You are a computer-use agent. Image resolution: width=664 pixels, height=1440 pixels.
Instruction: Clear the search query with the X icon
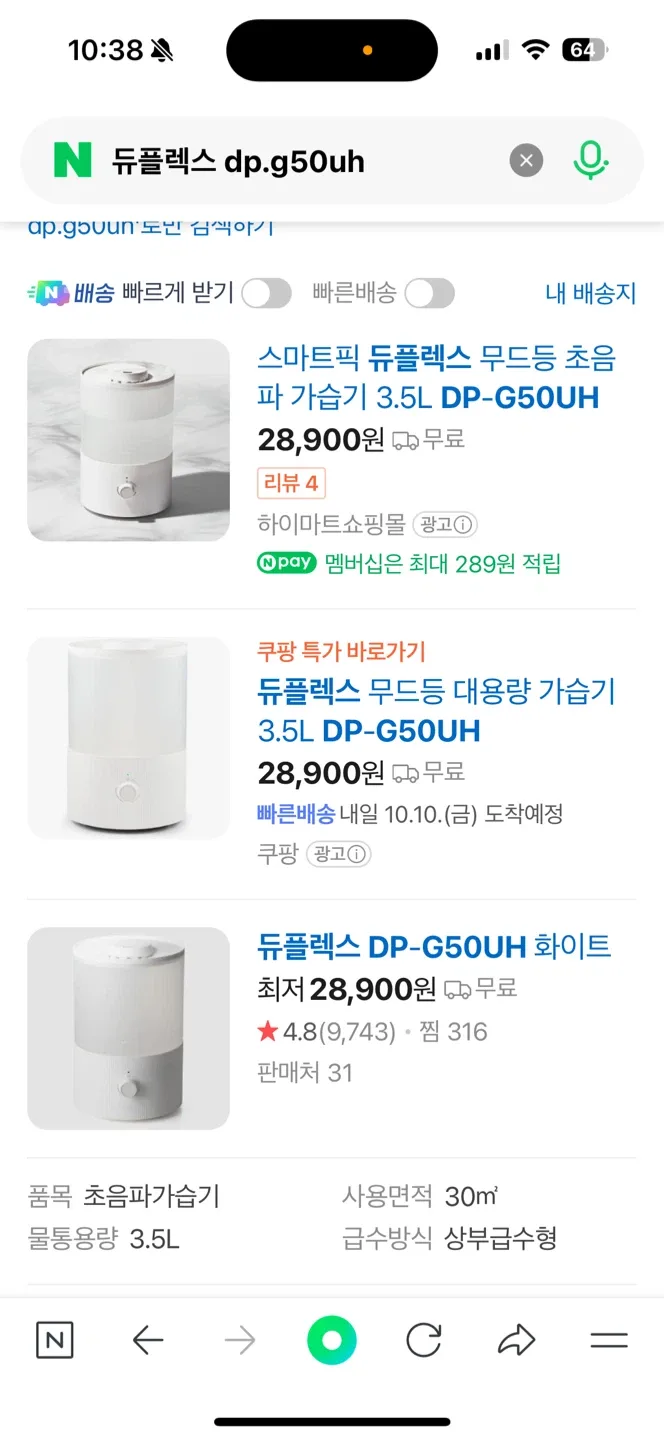point(526,160)
